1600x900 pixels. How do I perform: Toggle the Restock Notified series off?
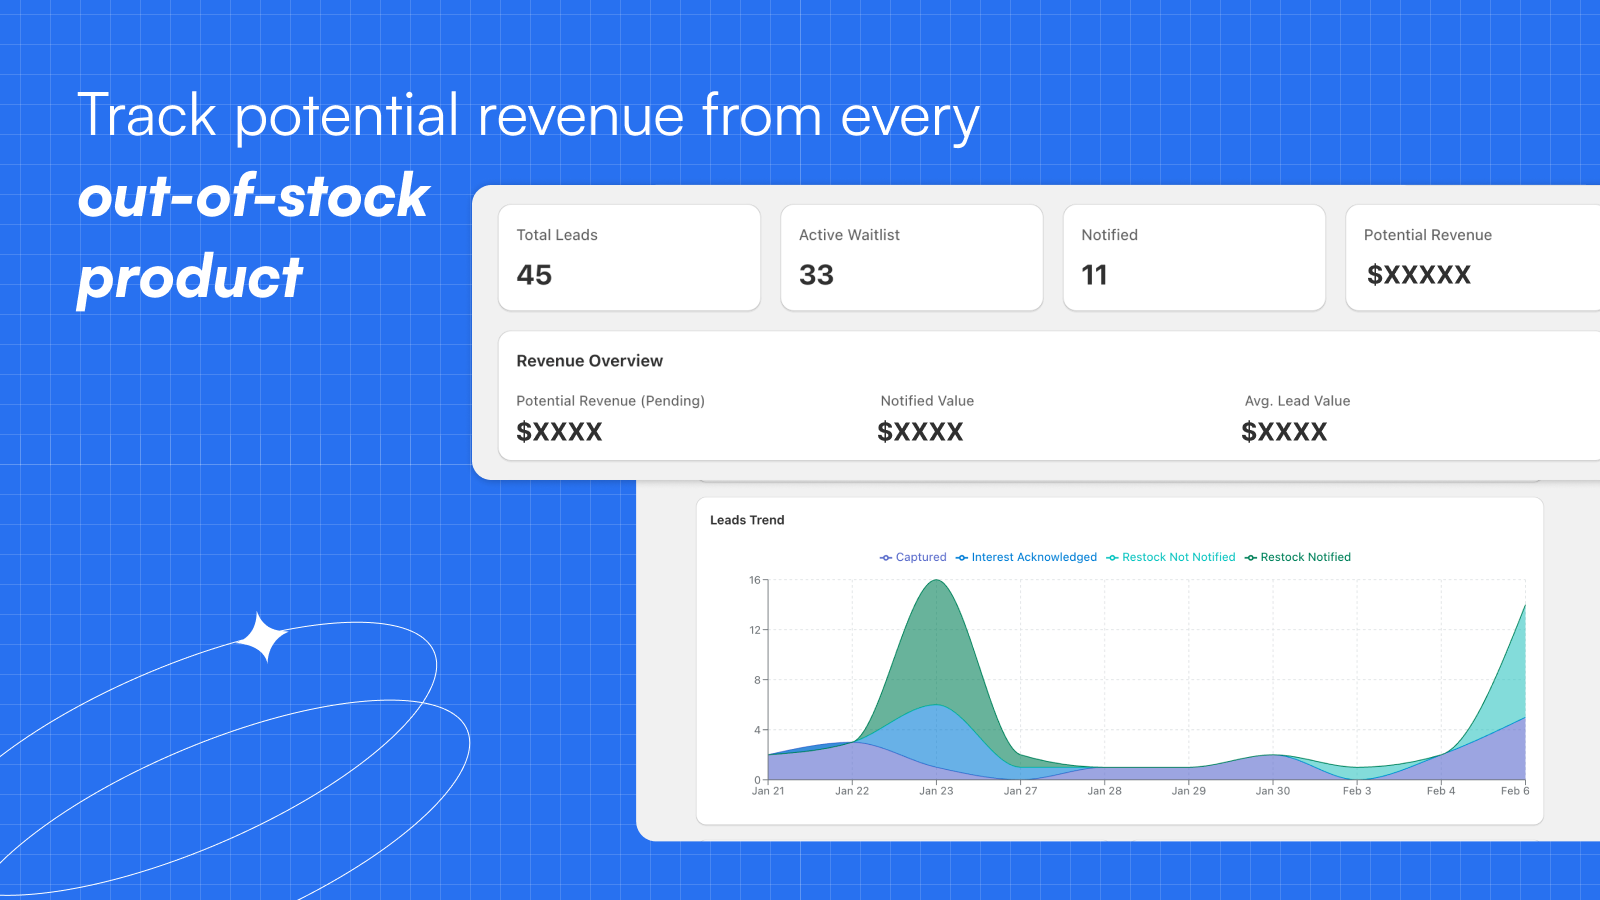click(x=1298, y=557)
